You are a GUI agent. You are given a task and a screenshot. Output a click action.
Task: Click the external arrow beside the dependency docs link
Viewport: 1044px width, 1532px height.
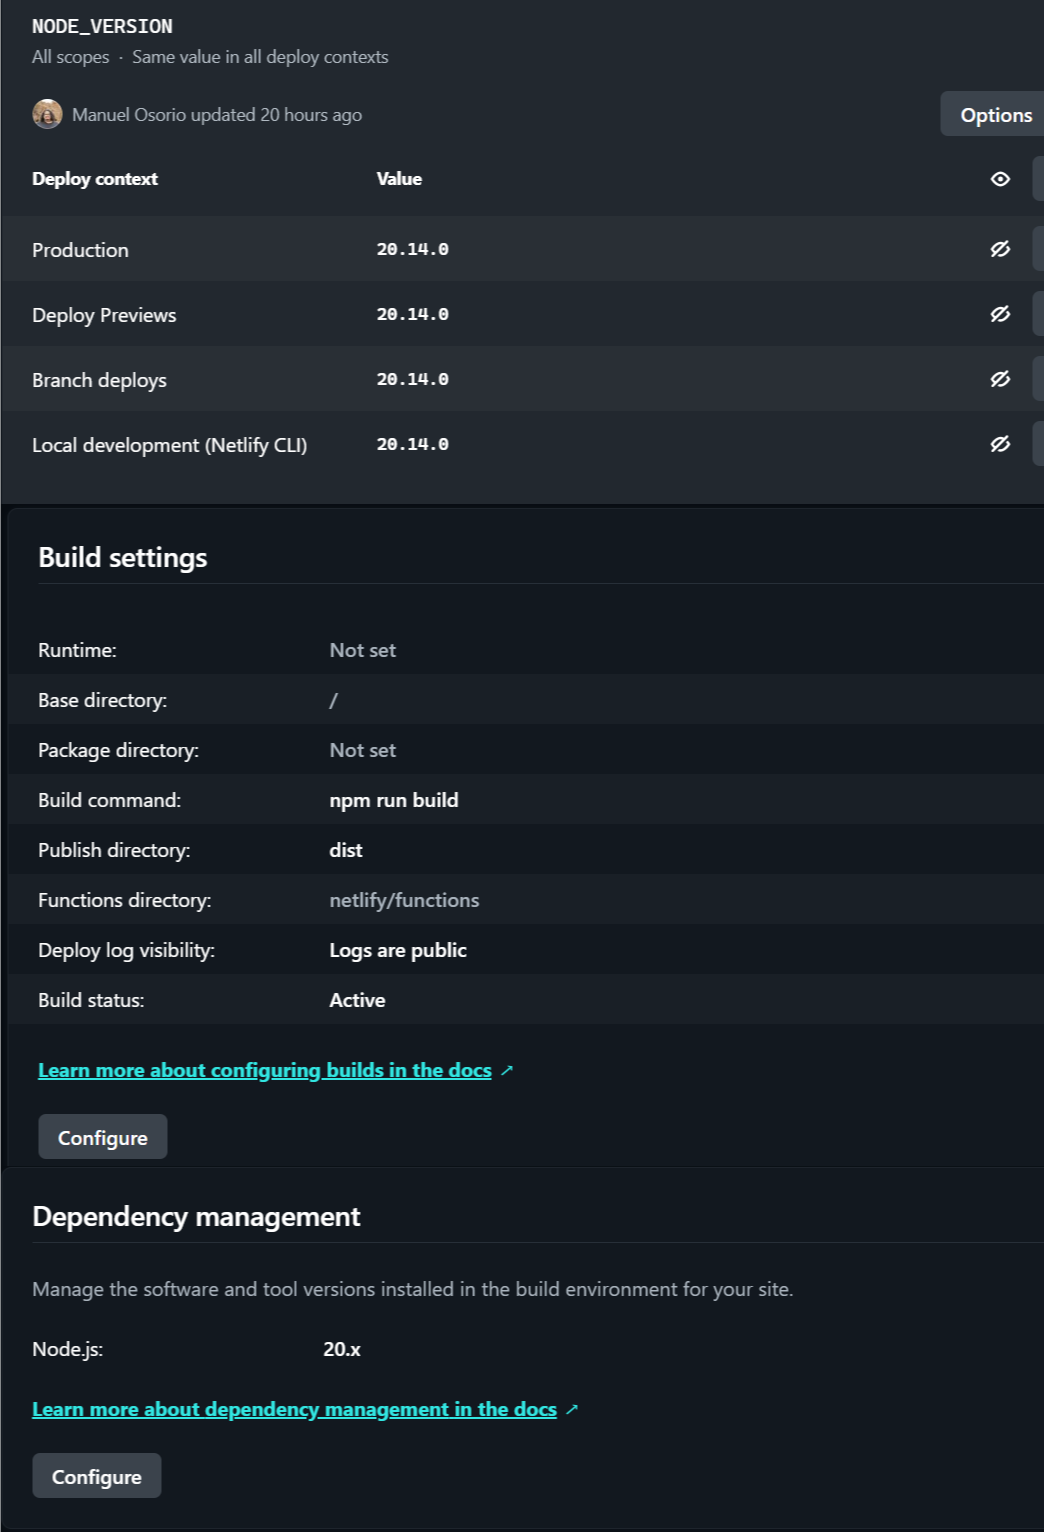coord(572,1409)
